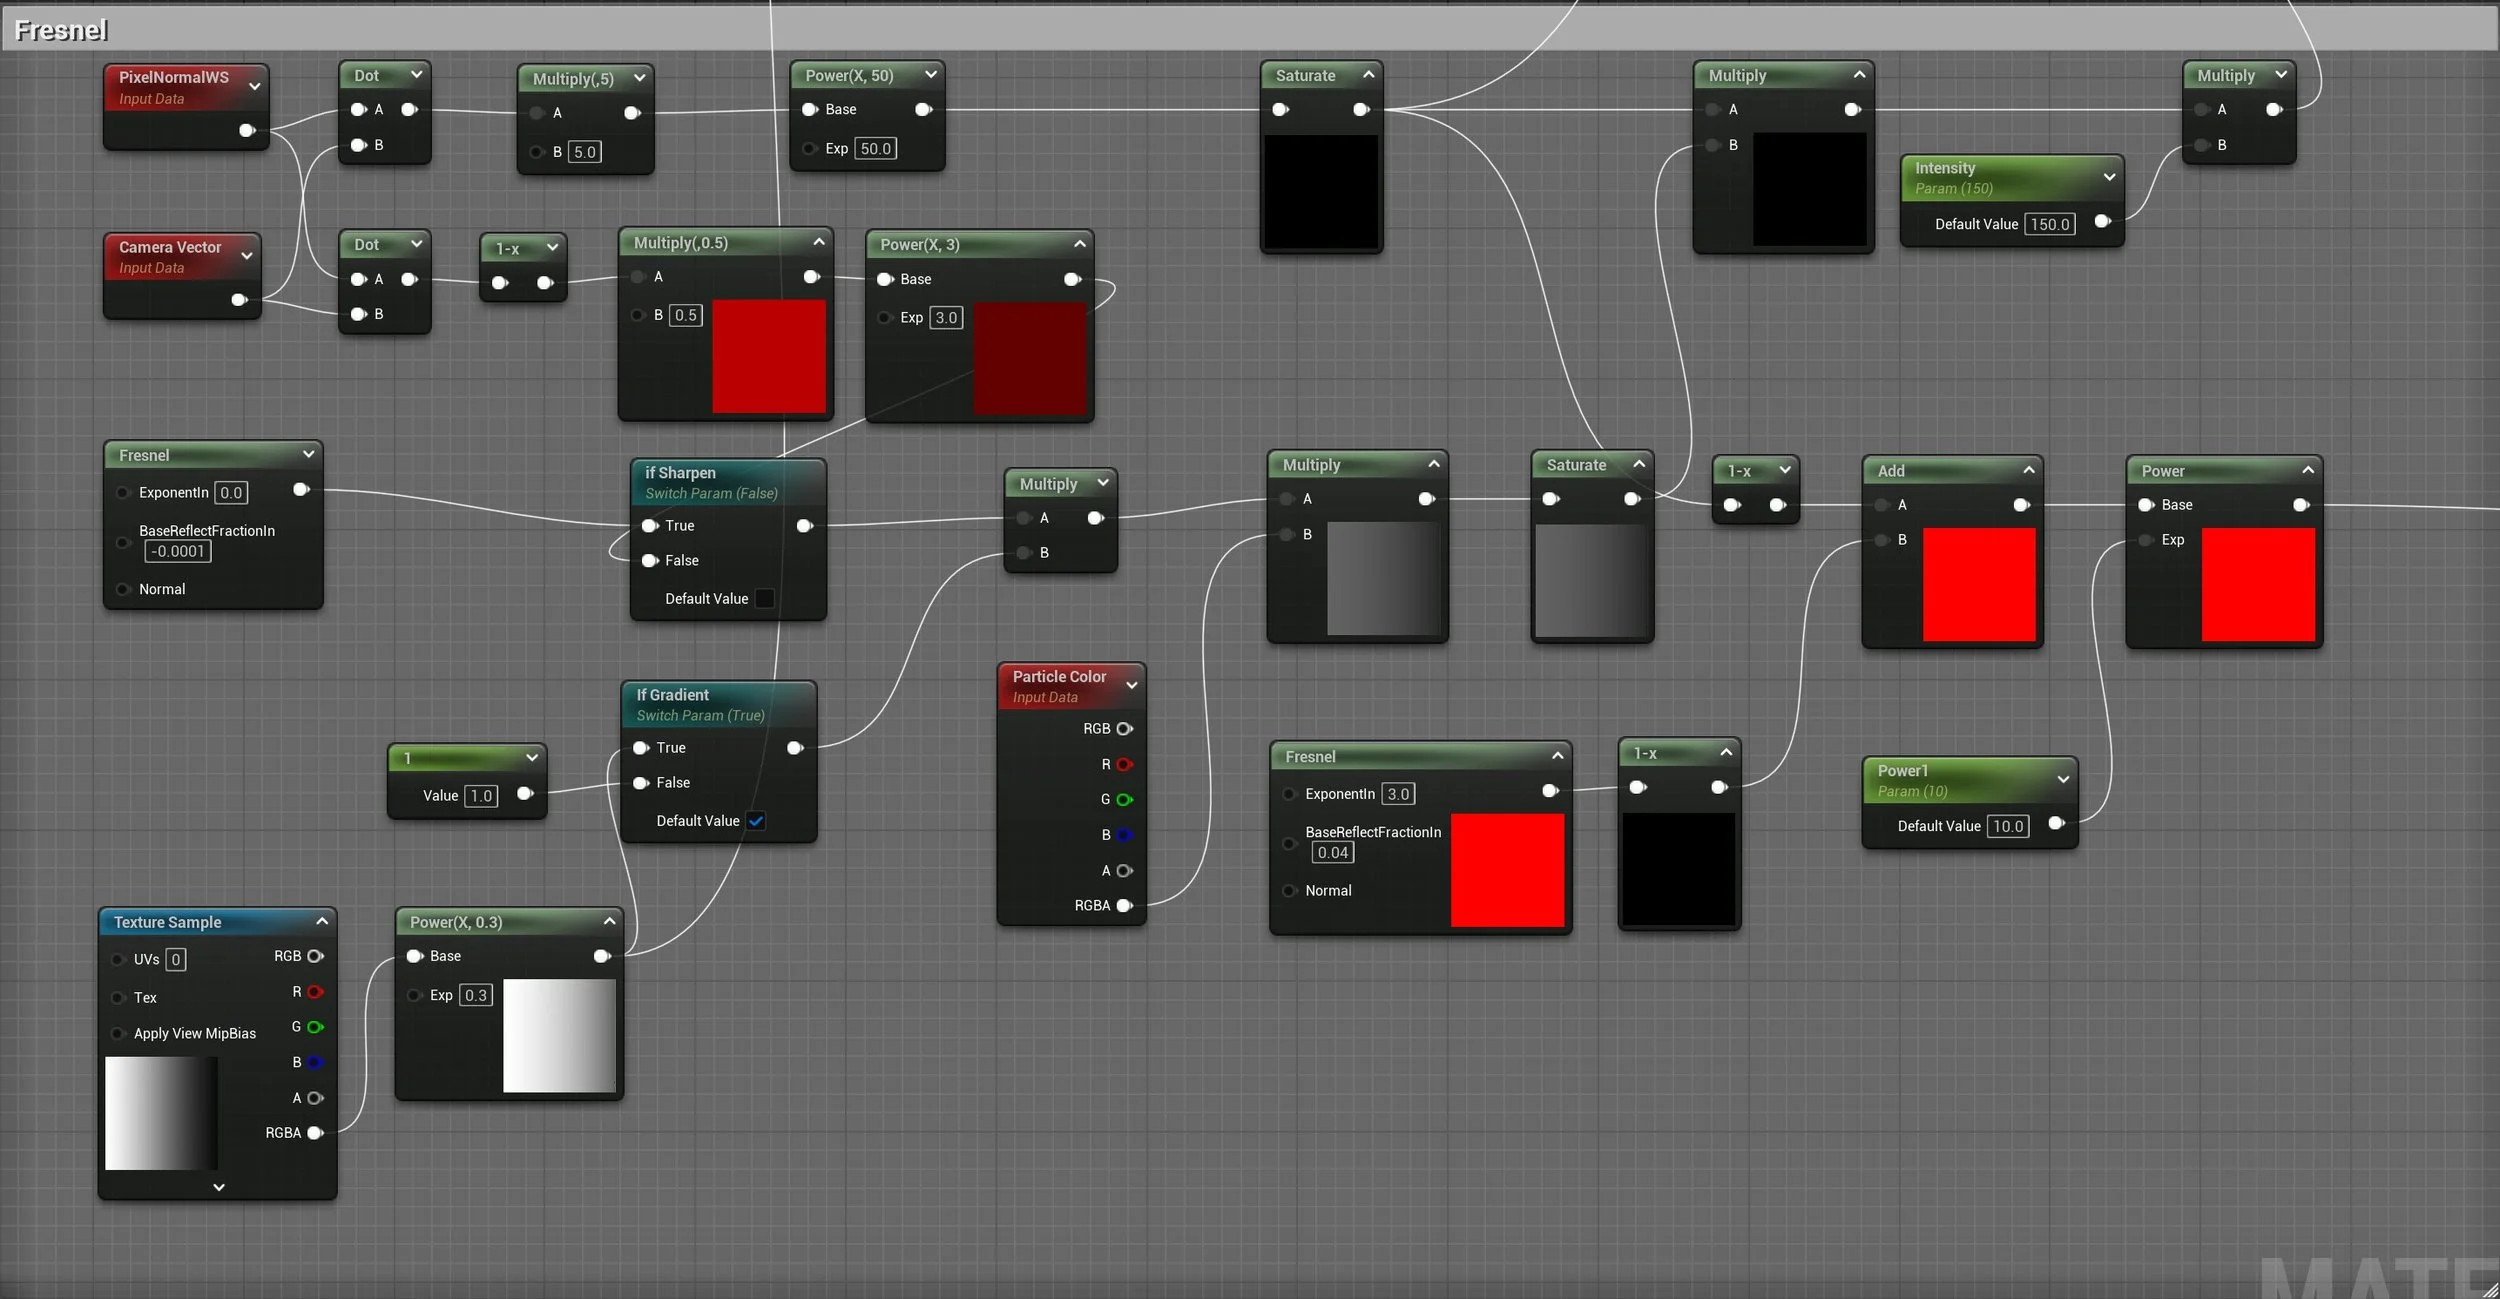
Task: Click the Saturate node title at top
Action: point(1305,76)
